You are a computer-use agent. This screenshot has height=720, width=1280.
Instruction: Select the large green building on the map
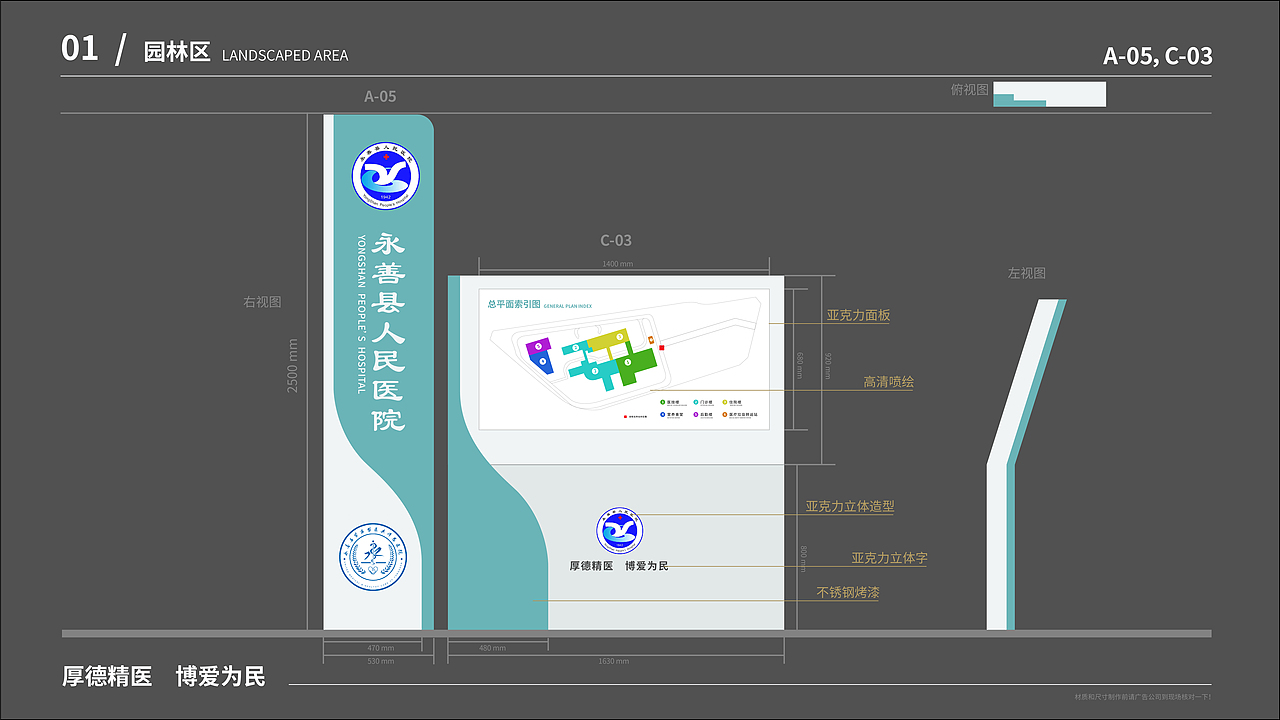[635, 365]
